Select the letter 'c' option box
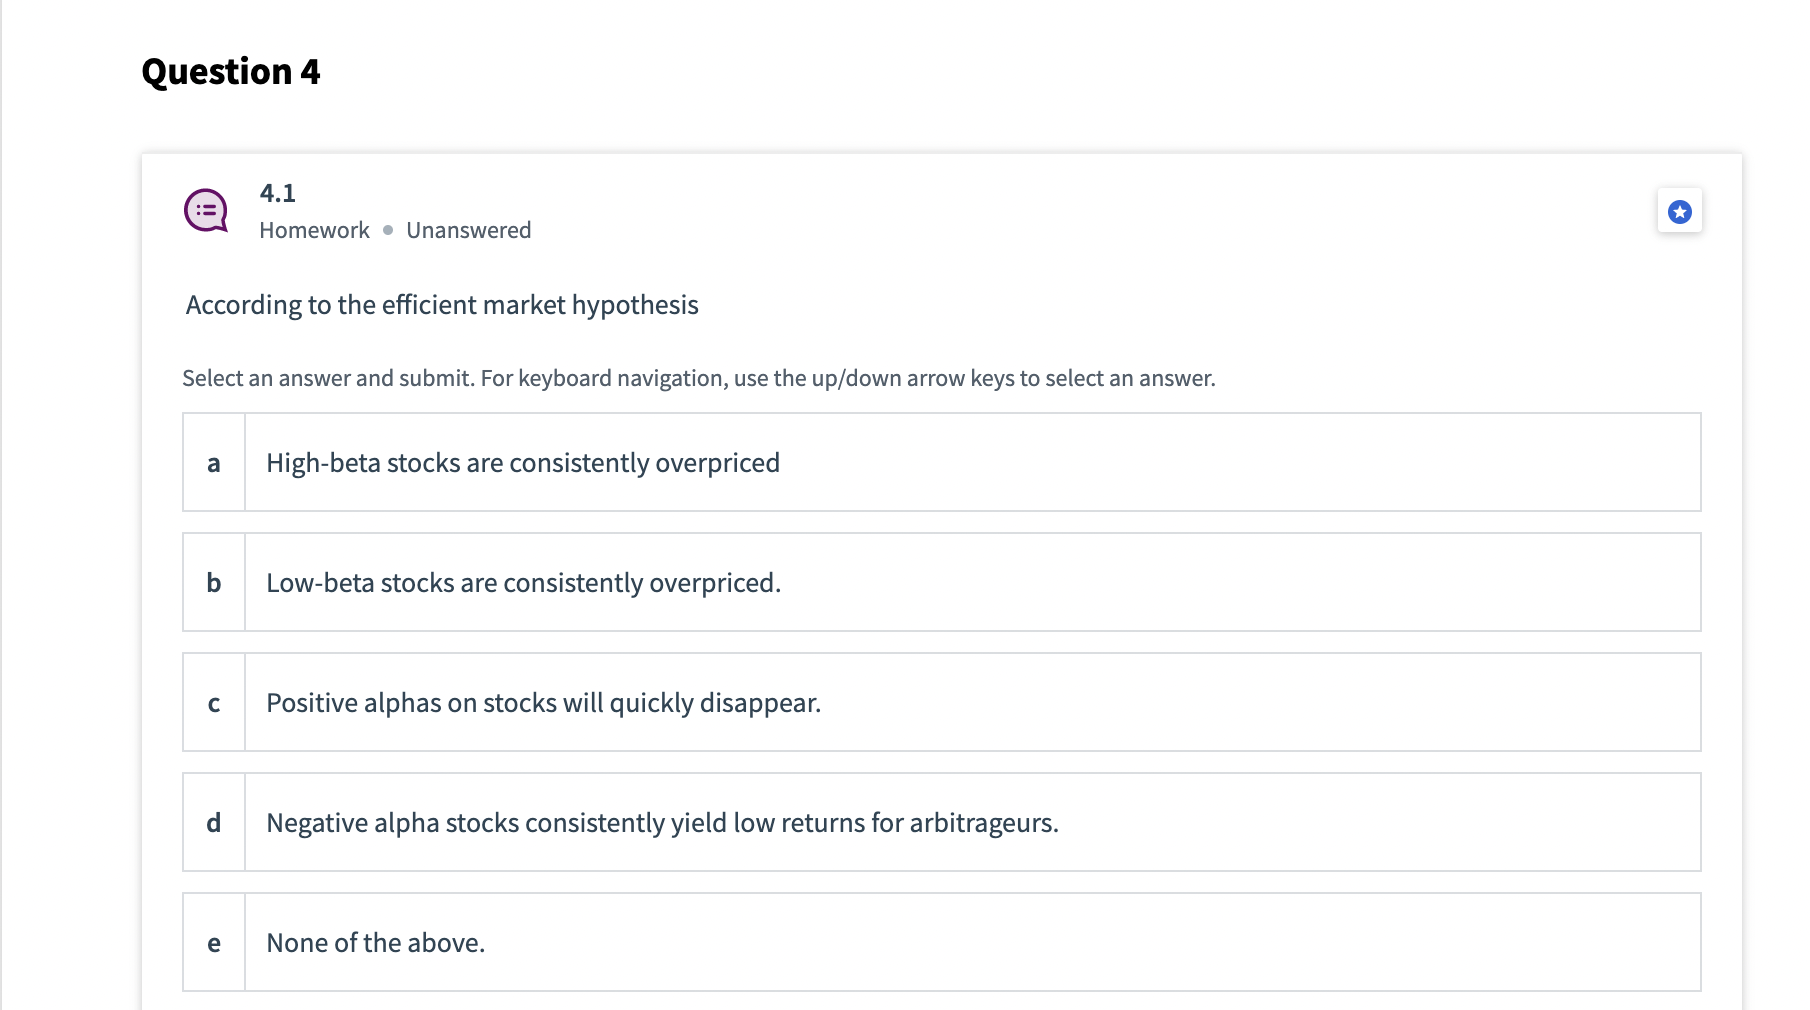Image resolution: width=1810 pixels, height=1010 pixels. click(x=214, y=703)
